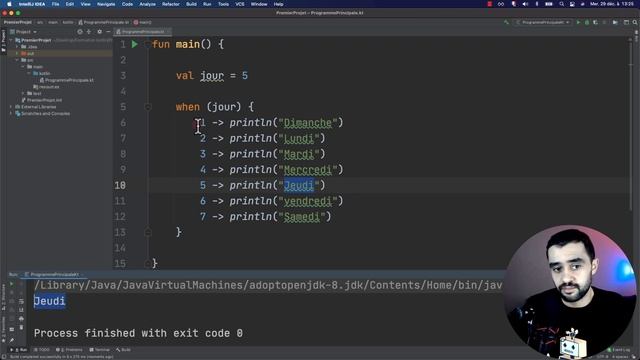Image resolution: width=640 pixels, height=360 pixels.
Task: Select PremierProjet.iml file in tree
Action: click(42, 100)
